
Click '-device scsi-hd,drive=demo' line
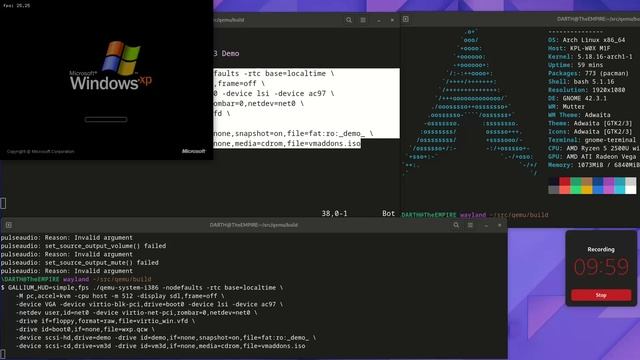tap(166, 338)
